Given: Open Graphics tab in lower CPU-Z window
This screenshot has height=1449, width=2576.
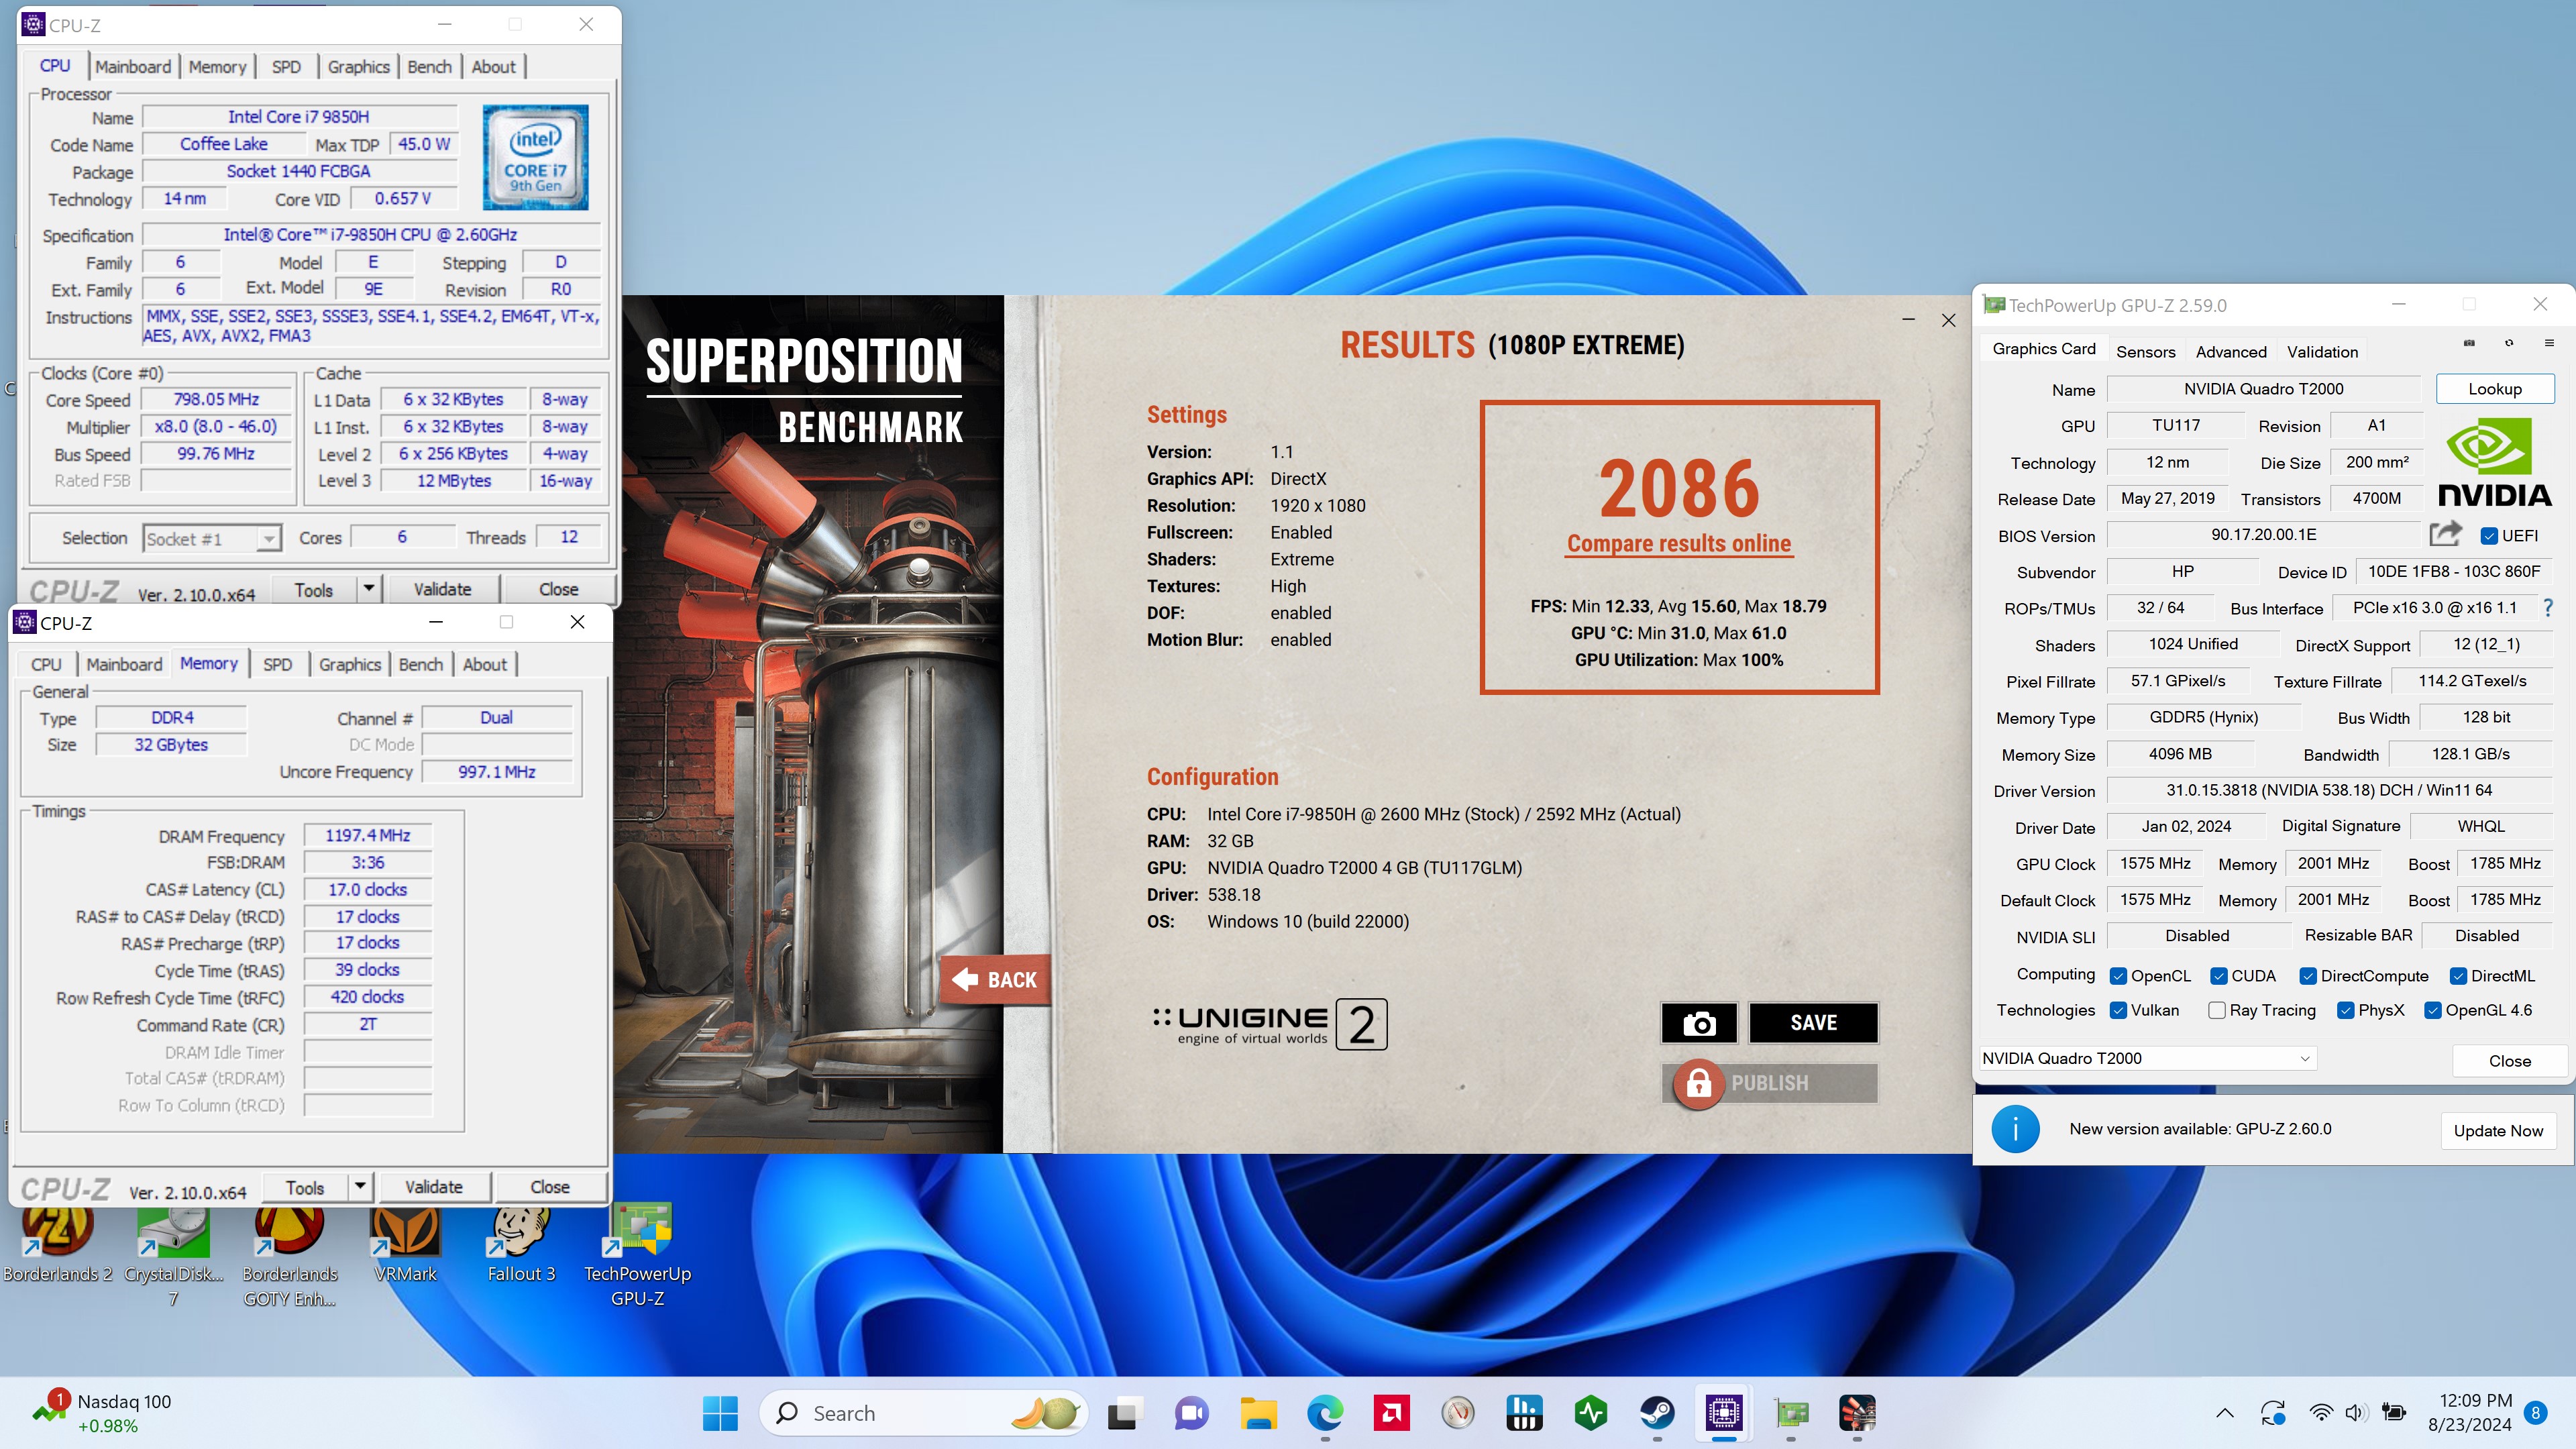Looking at the screenshot, I should click(350, 665).
